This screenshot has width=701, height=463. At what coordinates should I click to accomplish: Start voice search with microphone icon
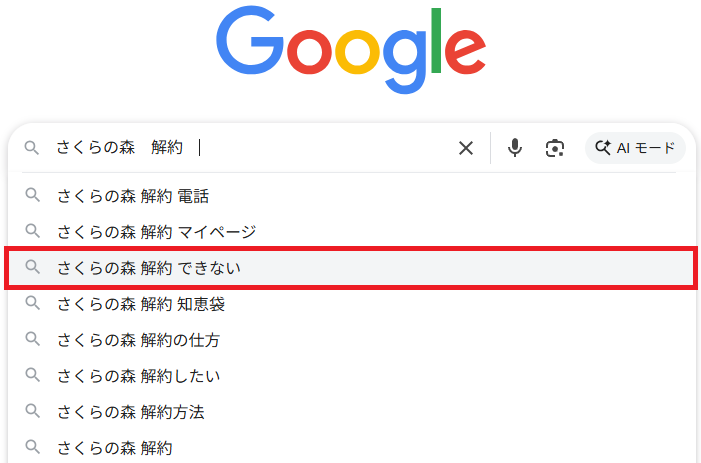pyautogui.click(x=515, y=148)
